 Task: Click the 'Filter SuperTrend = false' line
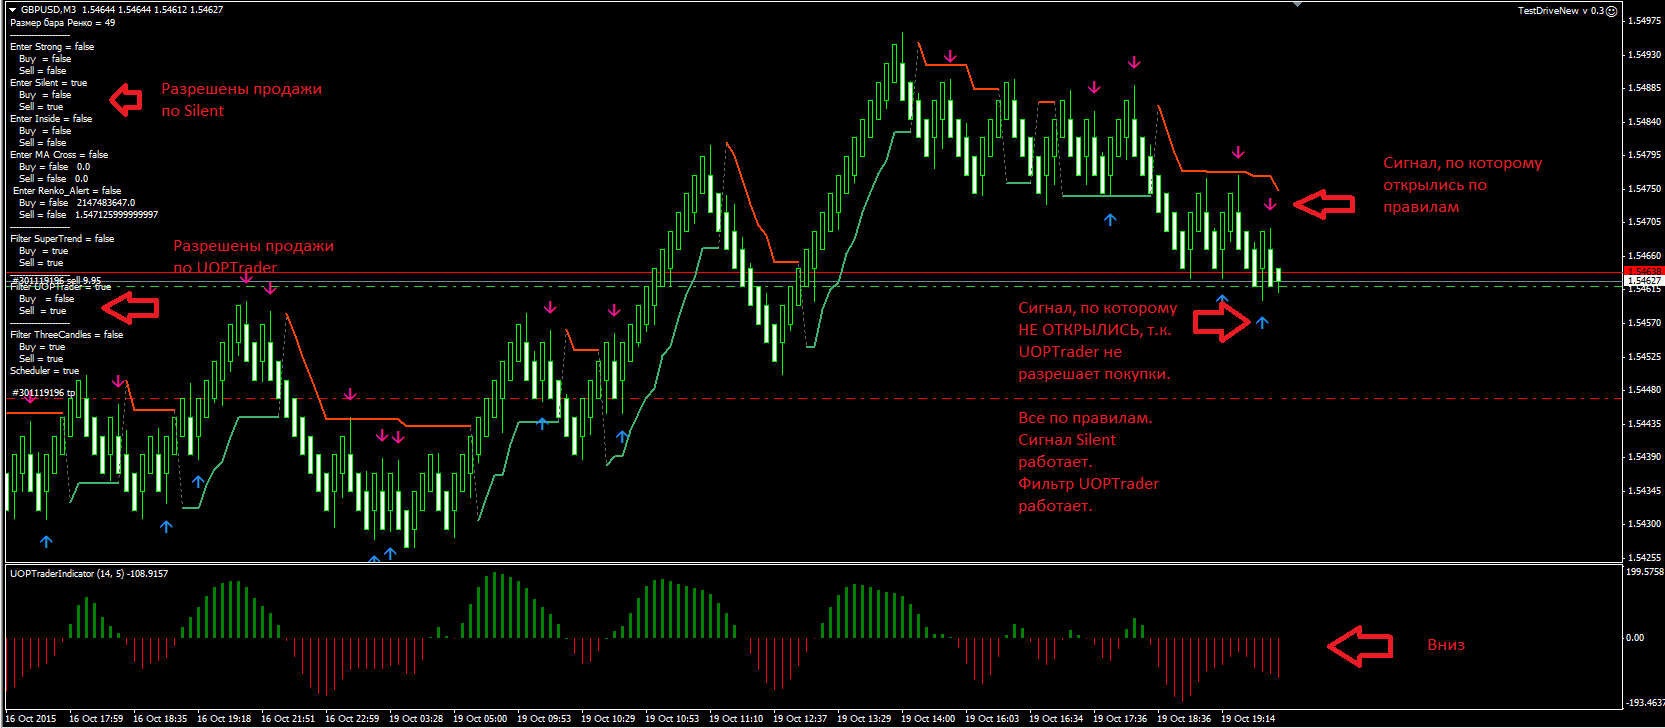pos(62,239)
